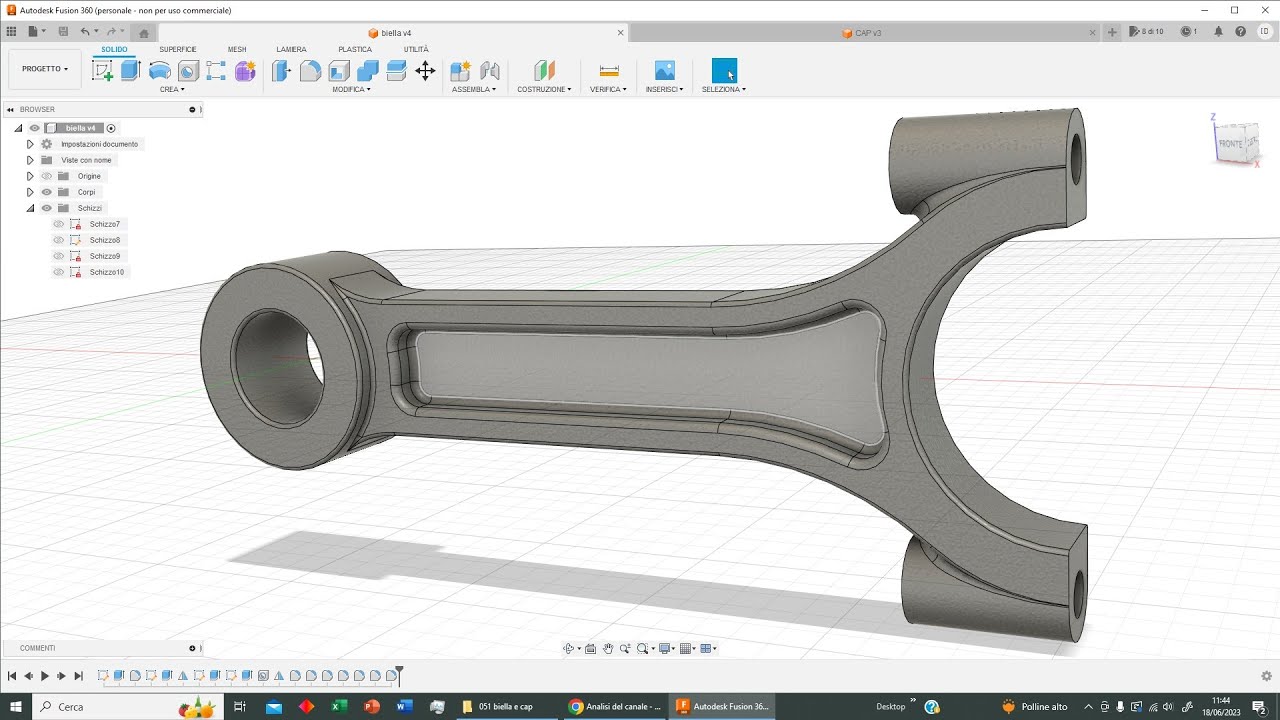This screenshot has height=720, width=1280.
Task: Activate biella v4 component radio button
Action: click(111, 128)
